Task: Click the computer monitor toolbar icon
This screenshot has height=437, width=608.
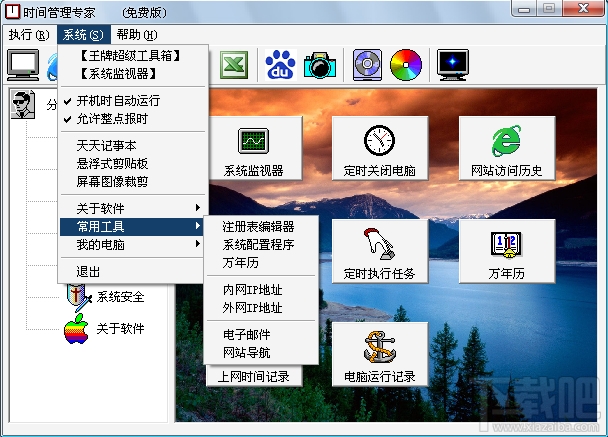Action: coord(23,65)
